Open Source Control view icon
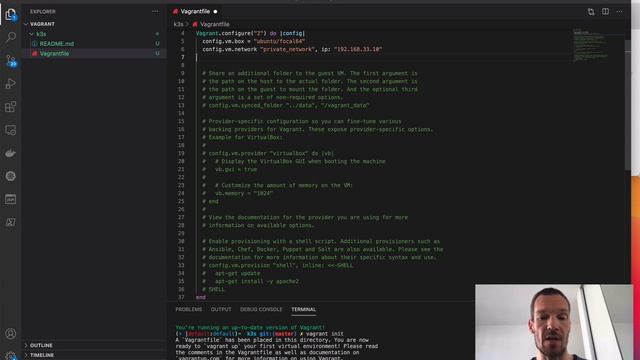Screen dimensions: 640x360 coord(11,61)
